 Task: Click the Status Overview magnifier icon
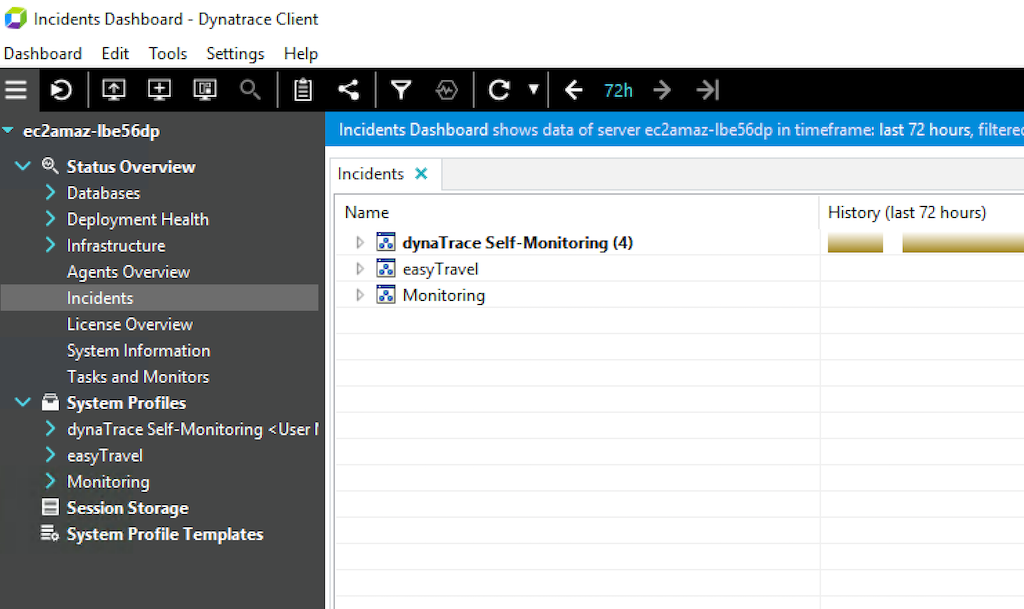click(x=50, y=166)
